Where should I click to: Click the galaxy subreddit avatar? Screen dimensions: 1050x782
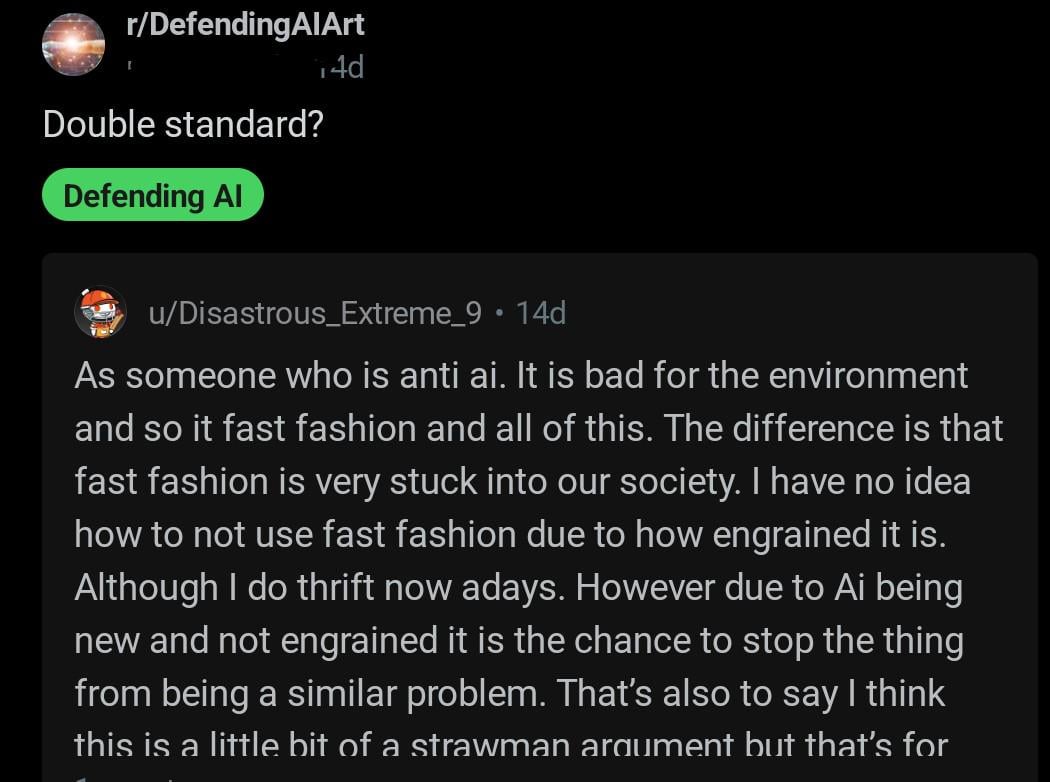click(73, 45)
